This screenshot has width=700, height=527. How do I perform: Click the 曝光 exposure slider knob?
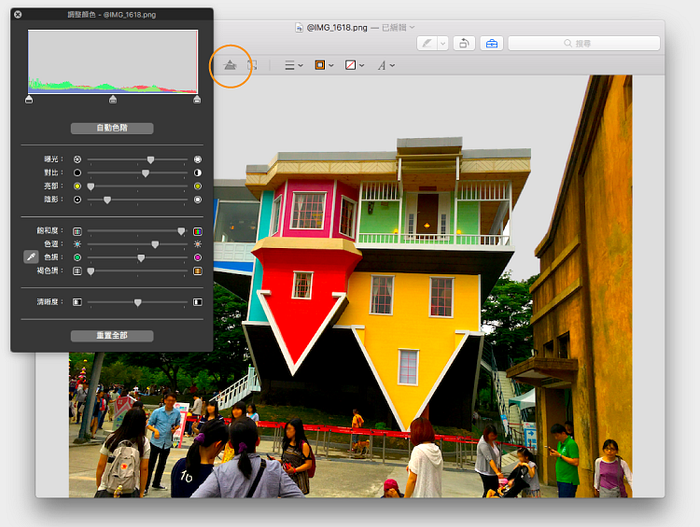pos(151,159)
